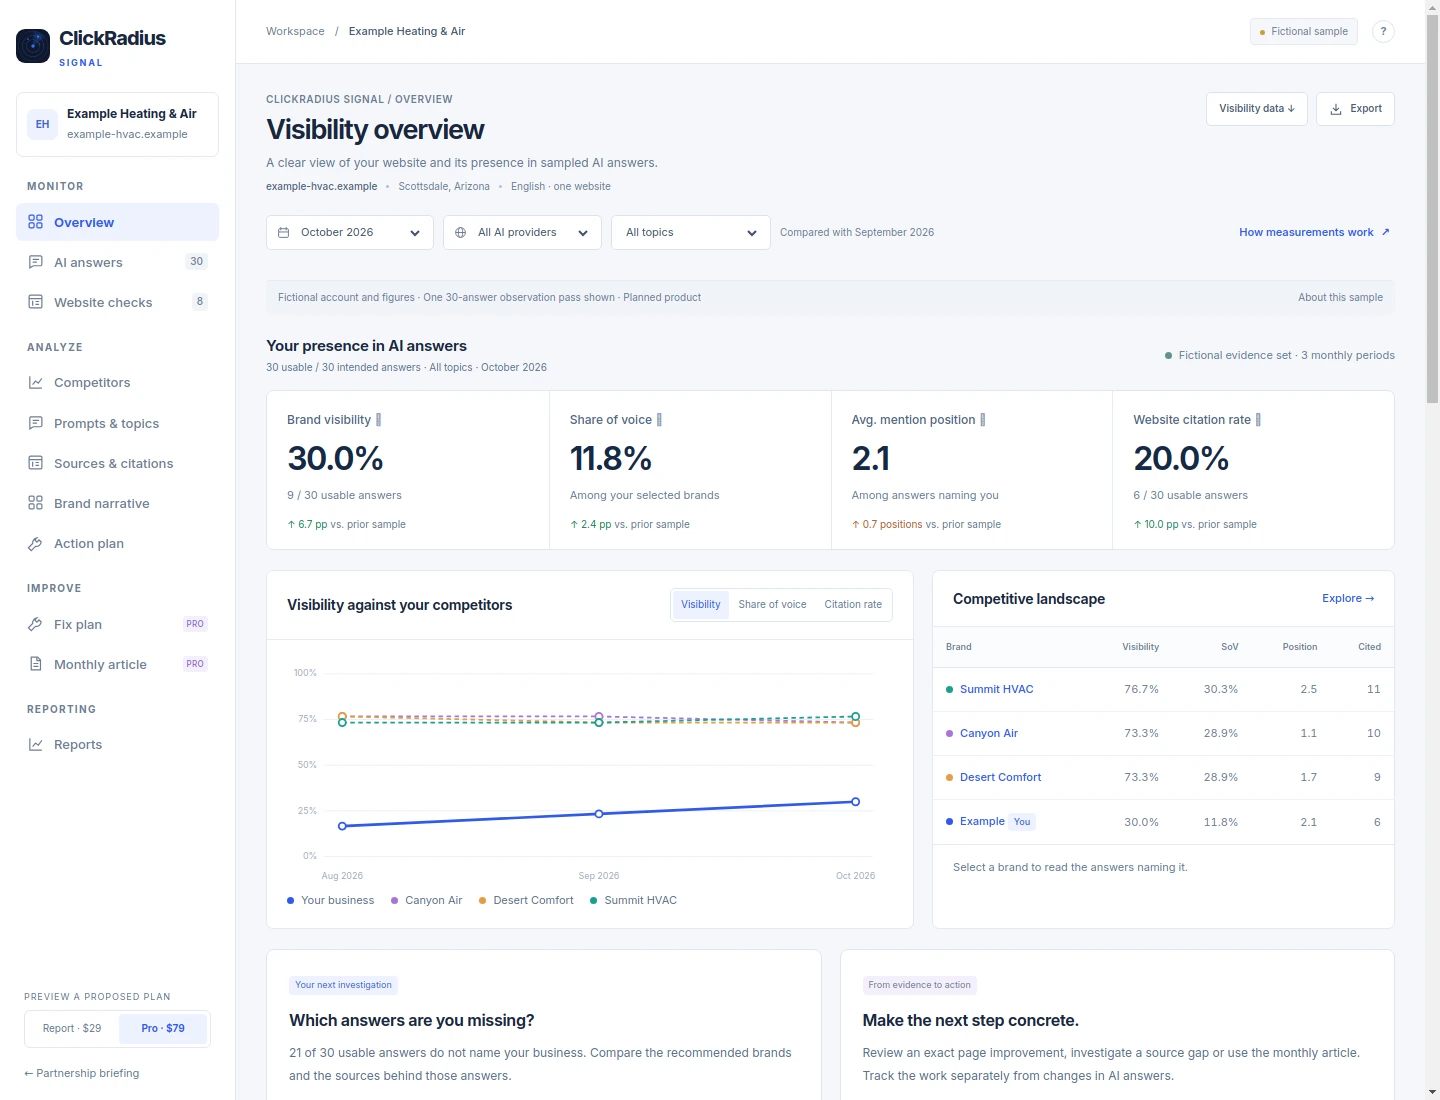The image size is (1440, 1100).
Task: Toggle Canyon Air series in chart legend
Action: point(427,900)
